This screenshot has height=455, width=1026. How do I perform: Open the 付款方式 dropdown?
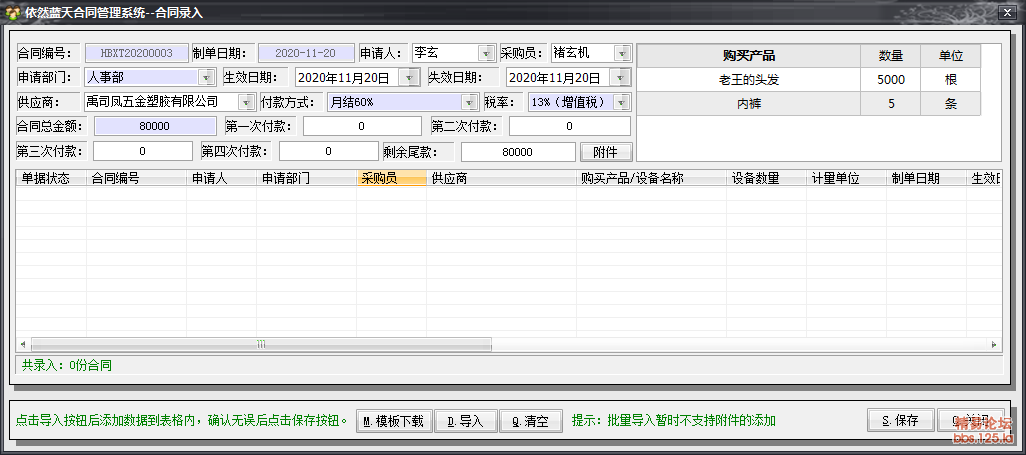tap(469, 102)
